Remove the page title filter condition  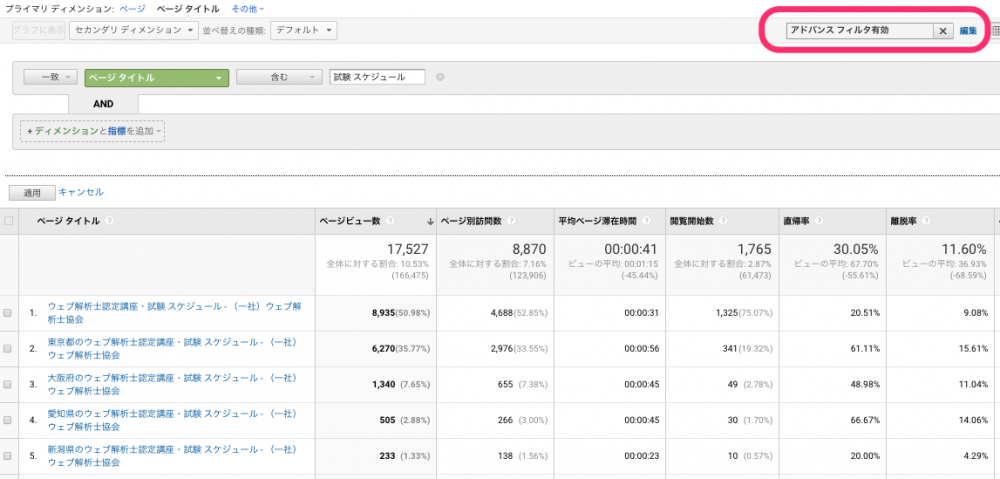440,77
